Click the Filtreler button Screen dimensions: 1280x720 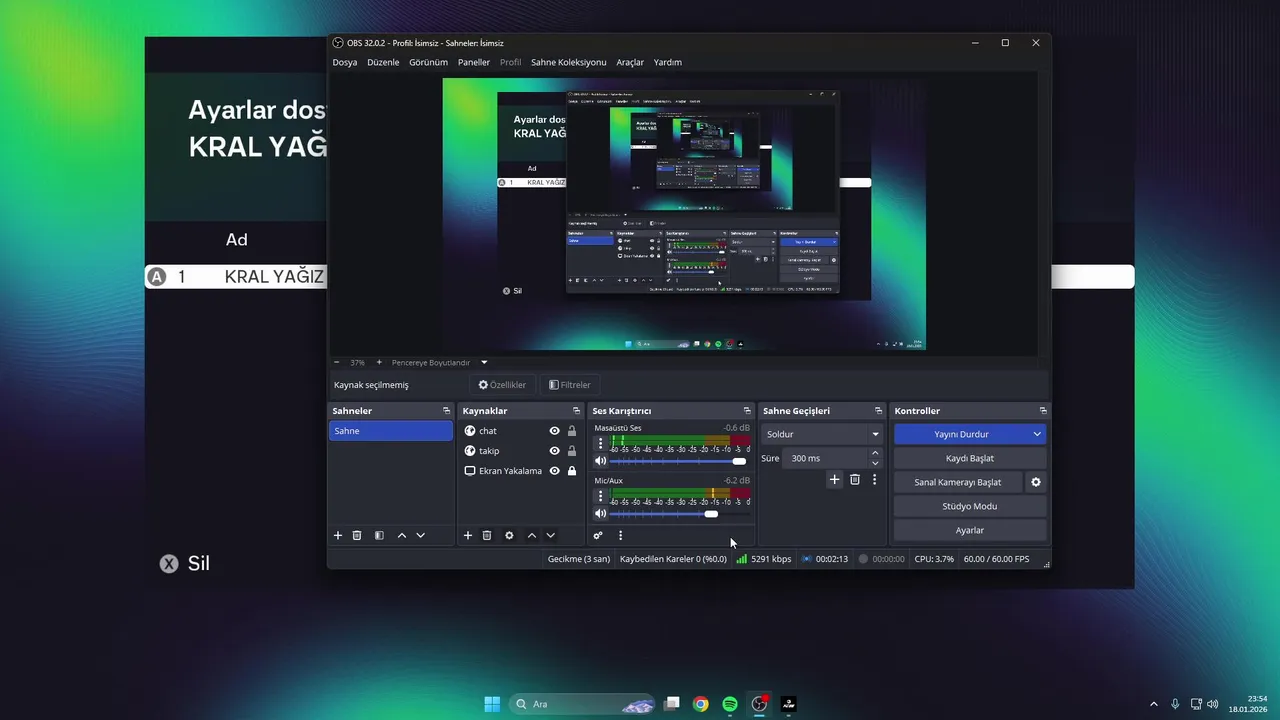[x=570, y=385]
